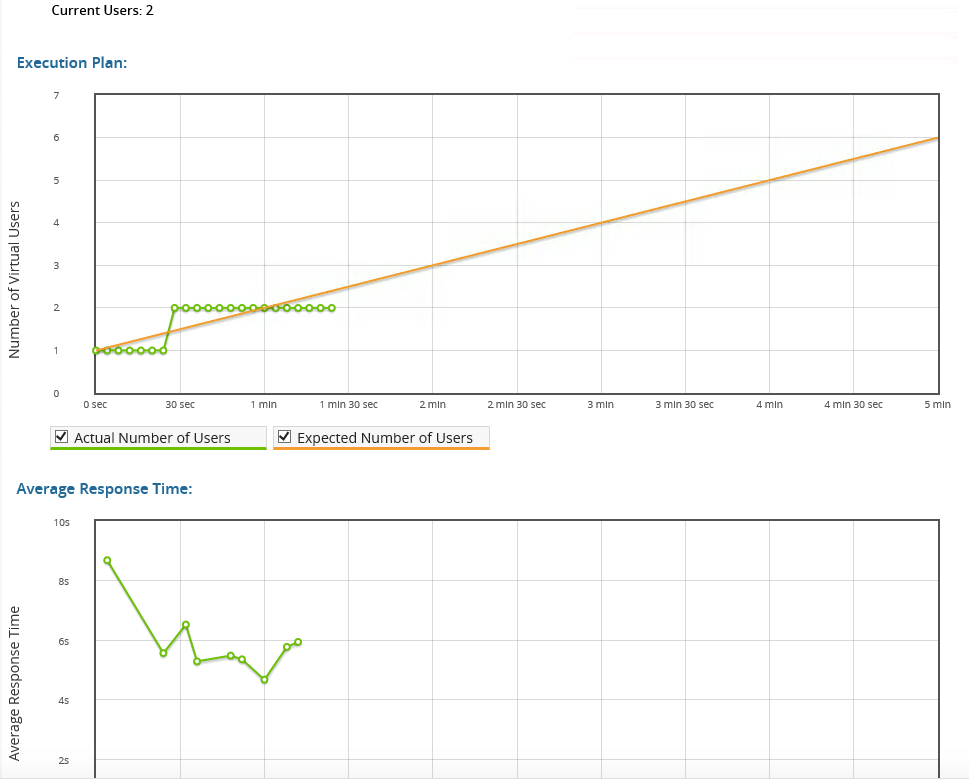Screen dimensions: 969x779
Task: Click the '1 min 30 sec' x-axis label
Action: (x=349, y=405)
